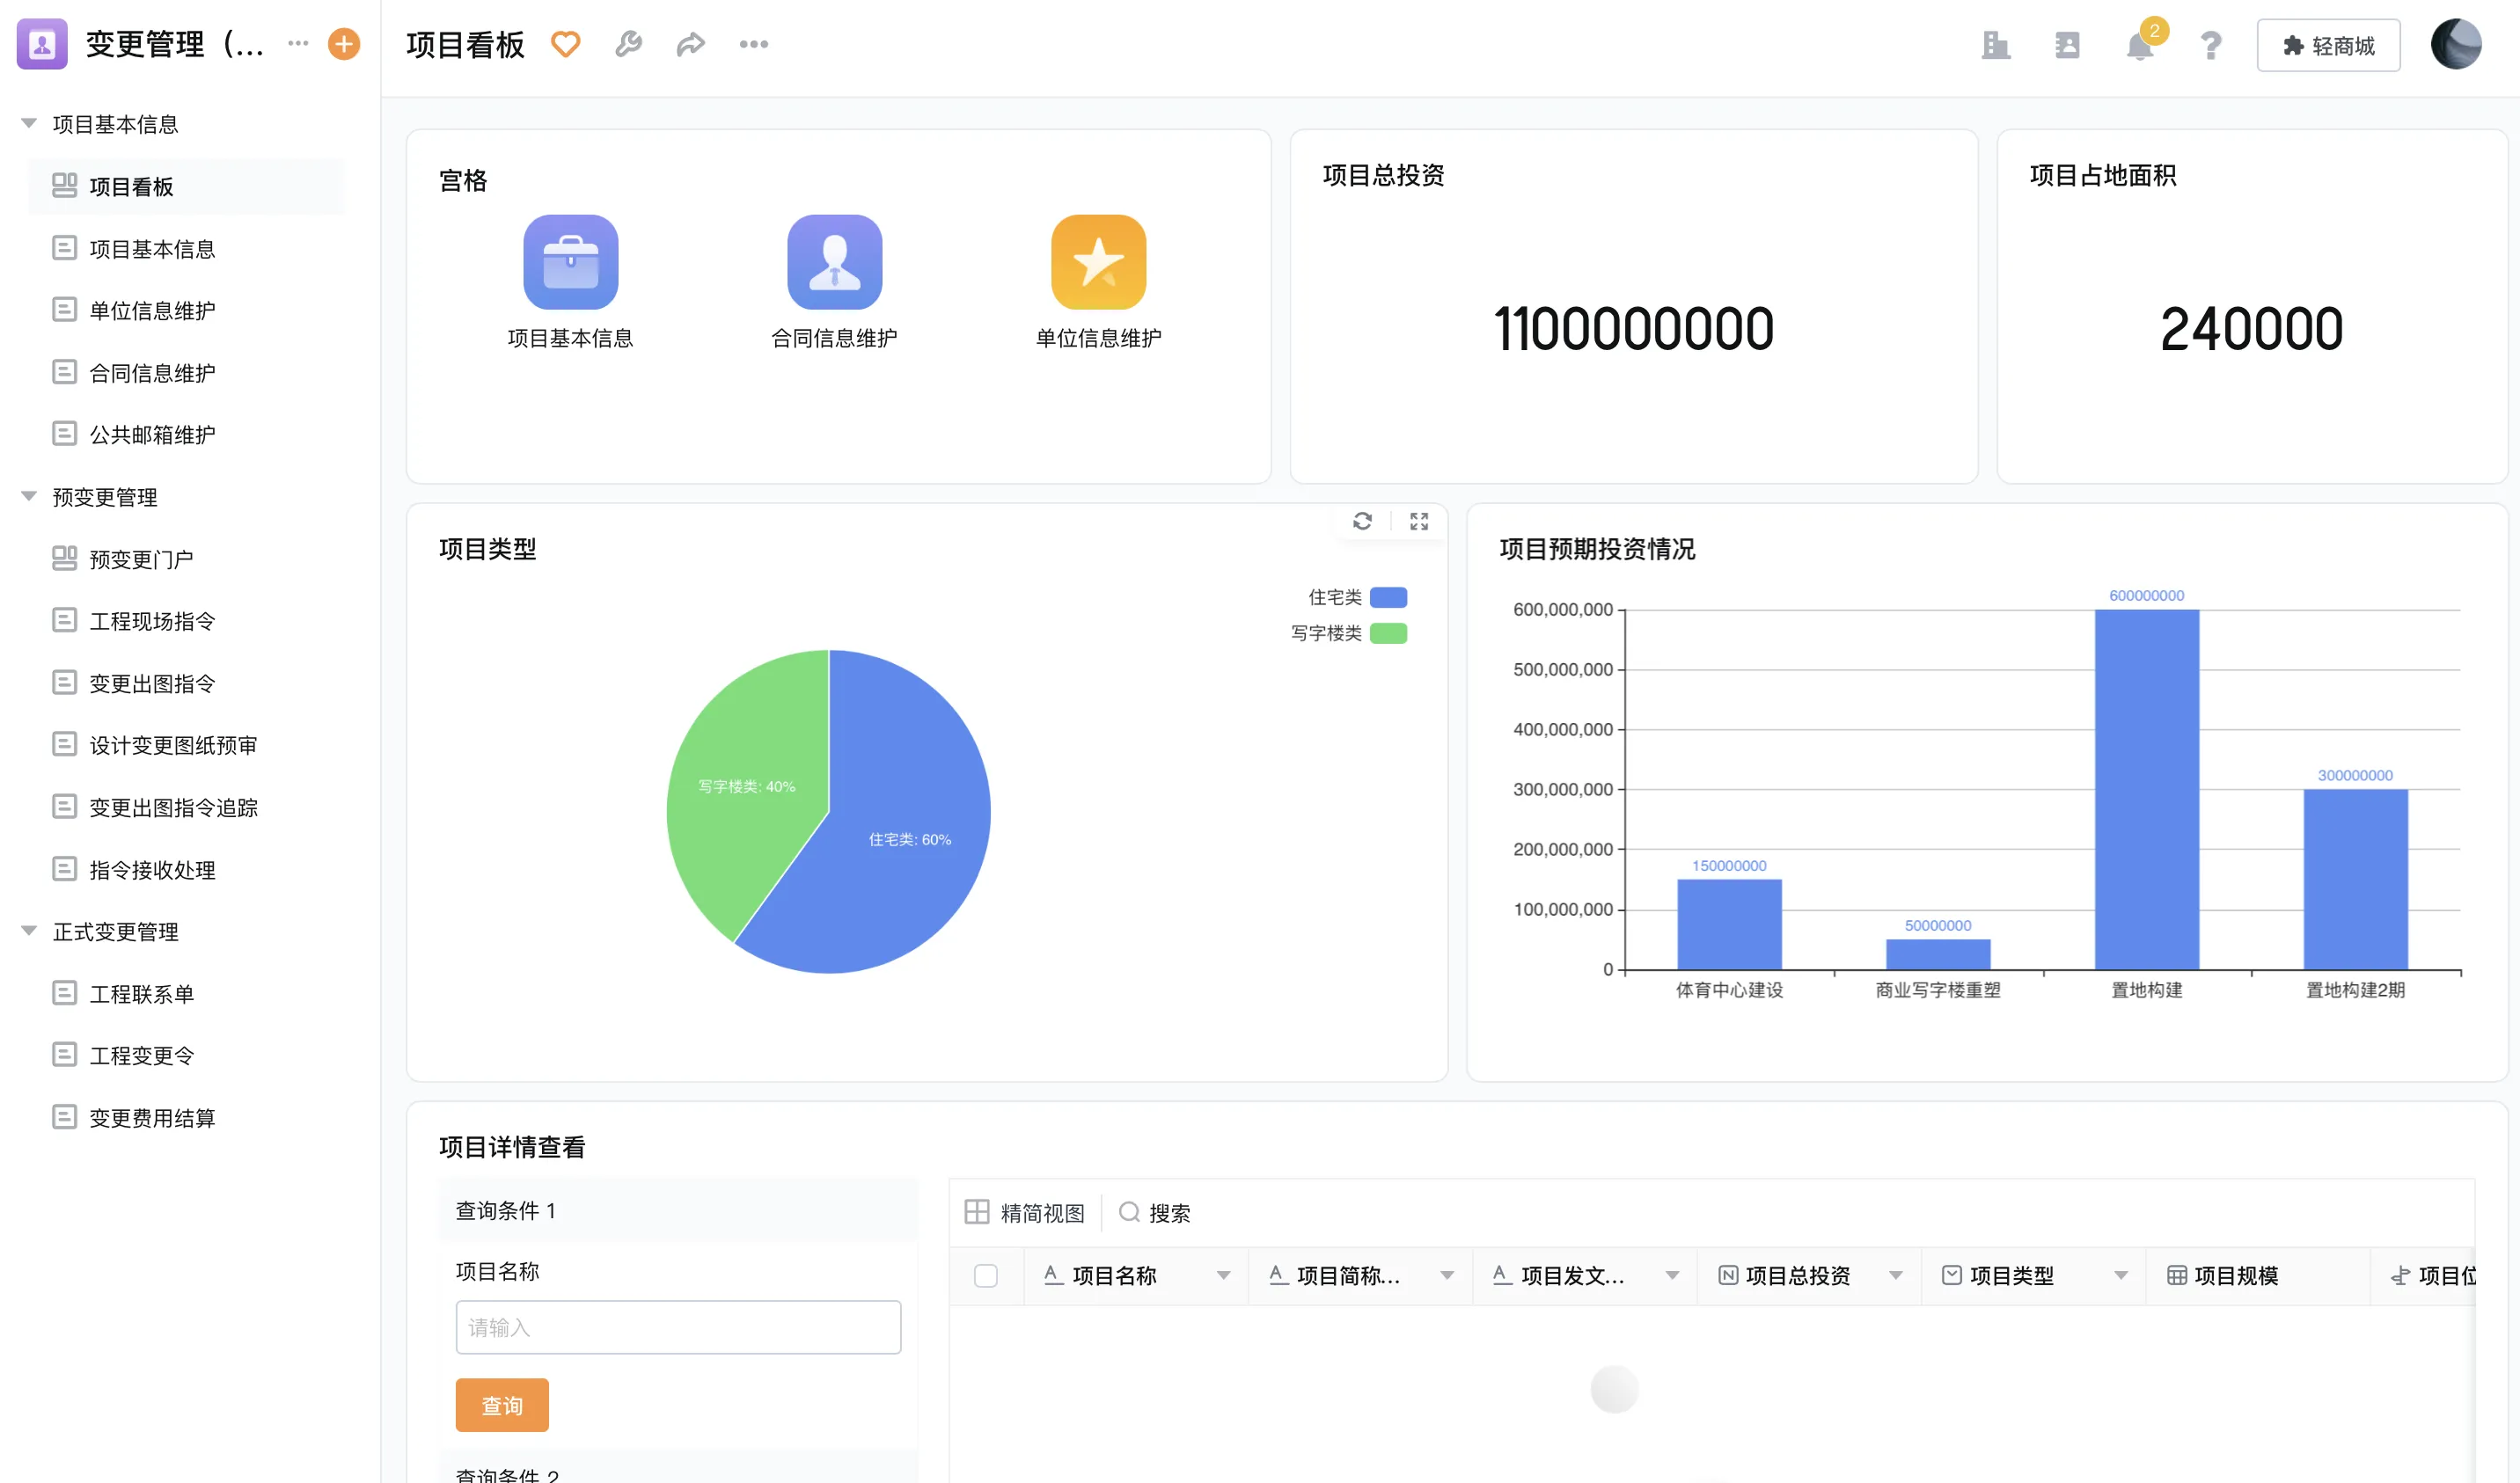Screen dimensions: 2520x1483
Task: Expand 项目类型 chart to fullscreen
Action: tap(1418, 521)
